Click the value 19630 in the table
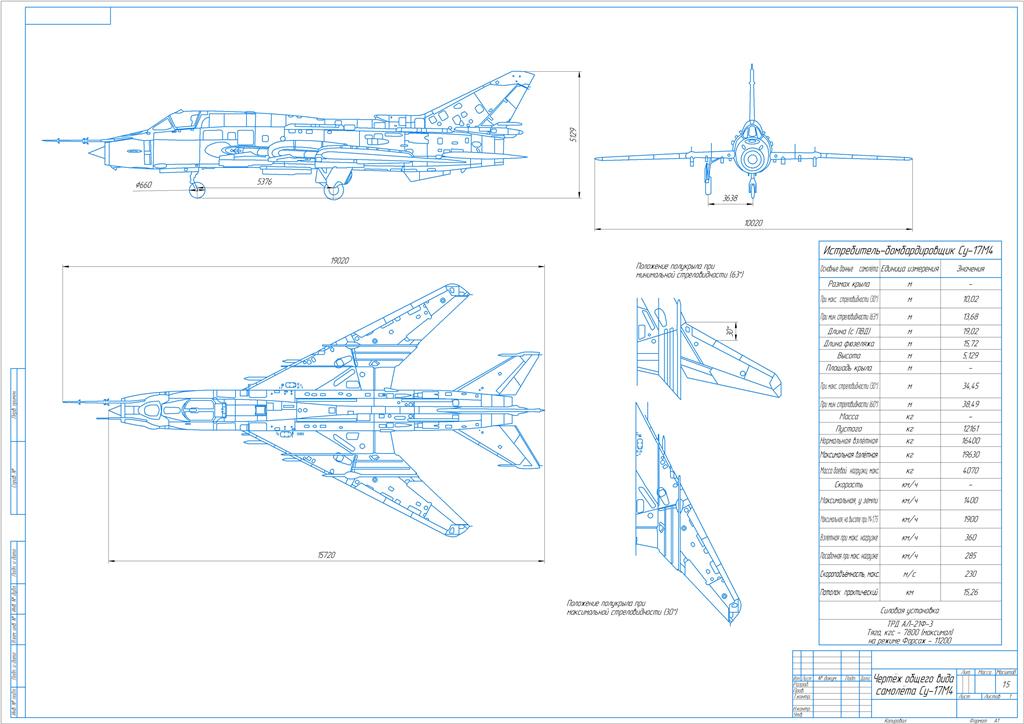The image size is (1024, 724). [971, 454]
